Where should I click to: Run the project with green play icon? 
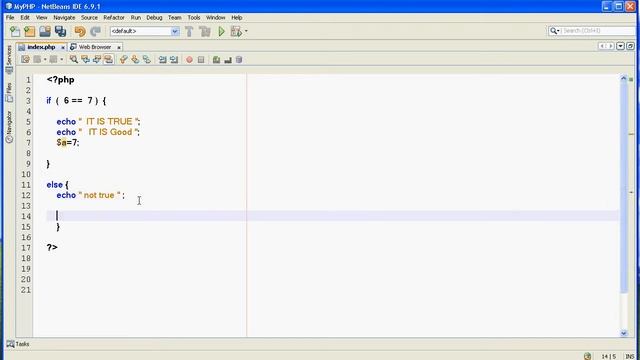click(x=221, y=31)
